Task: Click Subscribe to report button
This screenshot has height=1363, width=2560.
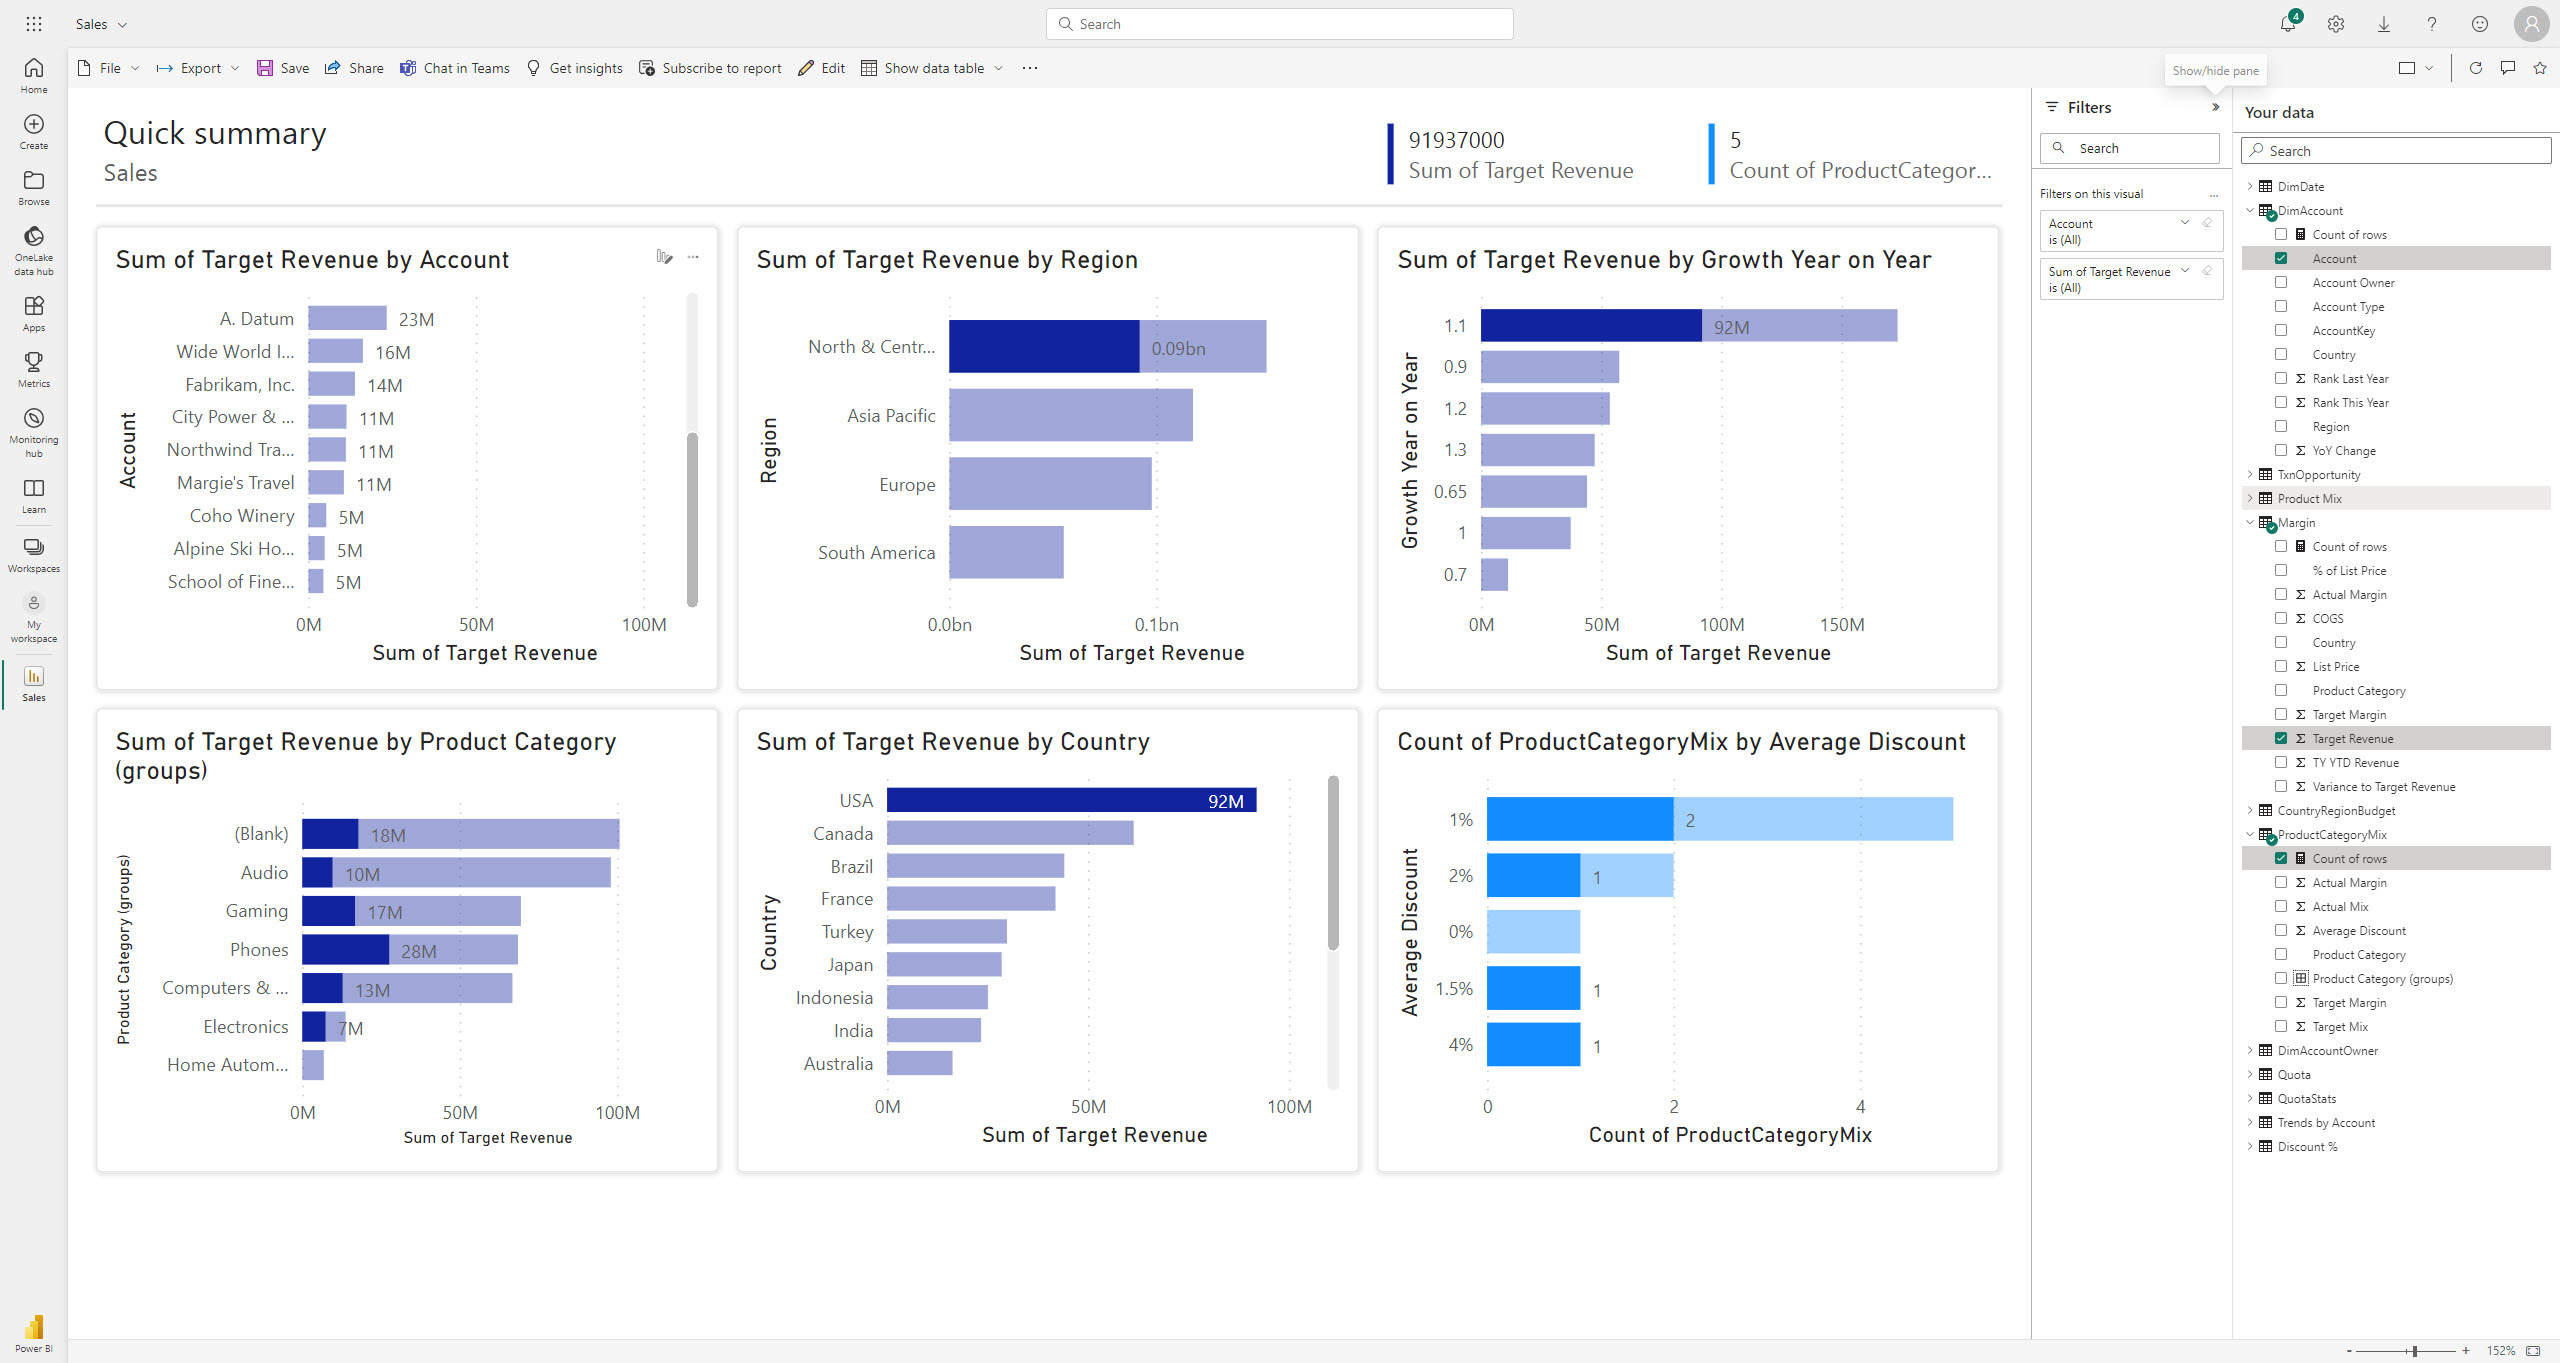Action: tap(711, 68)
